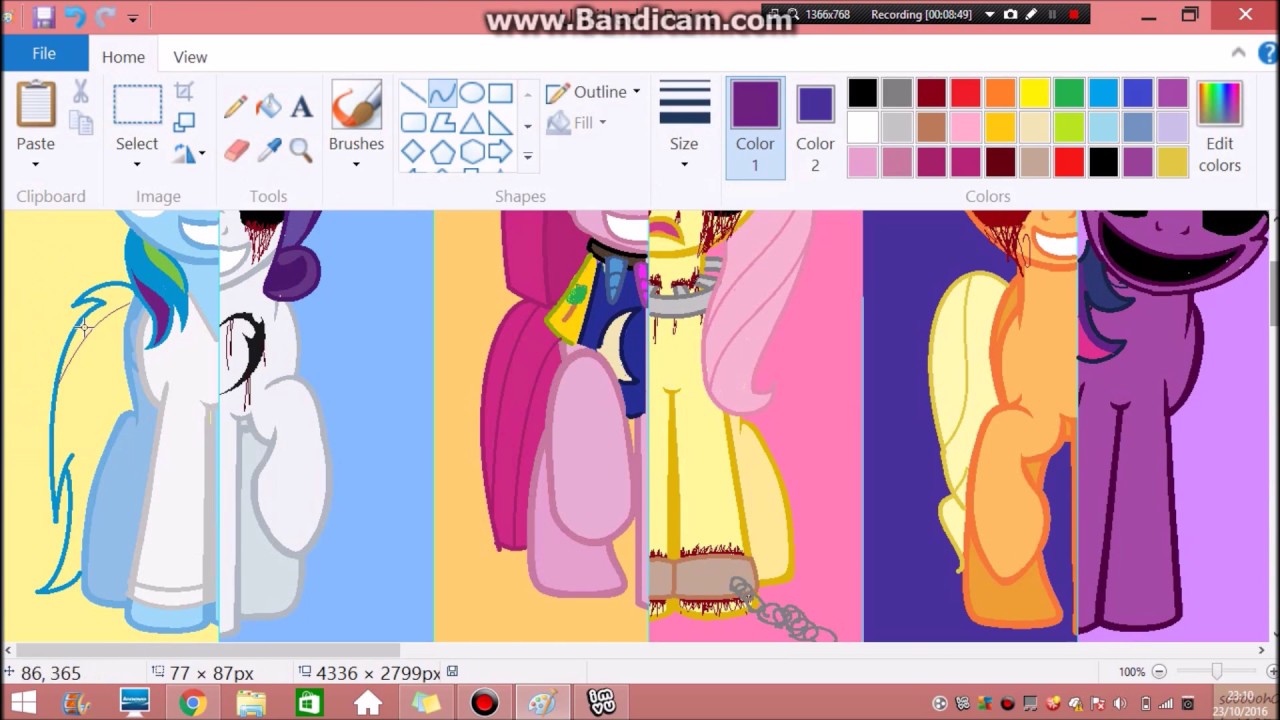Click the Cut scissors icon

(x=81, y=92)
